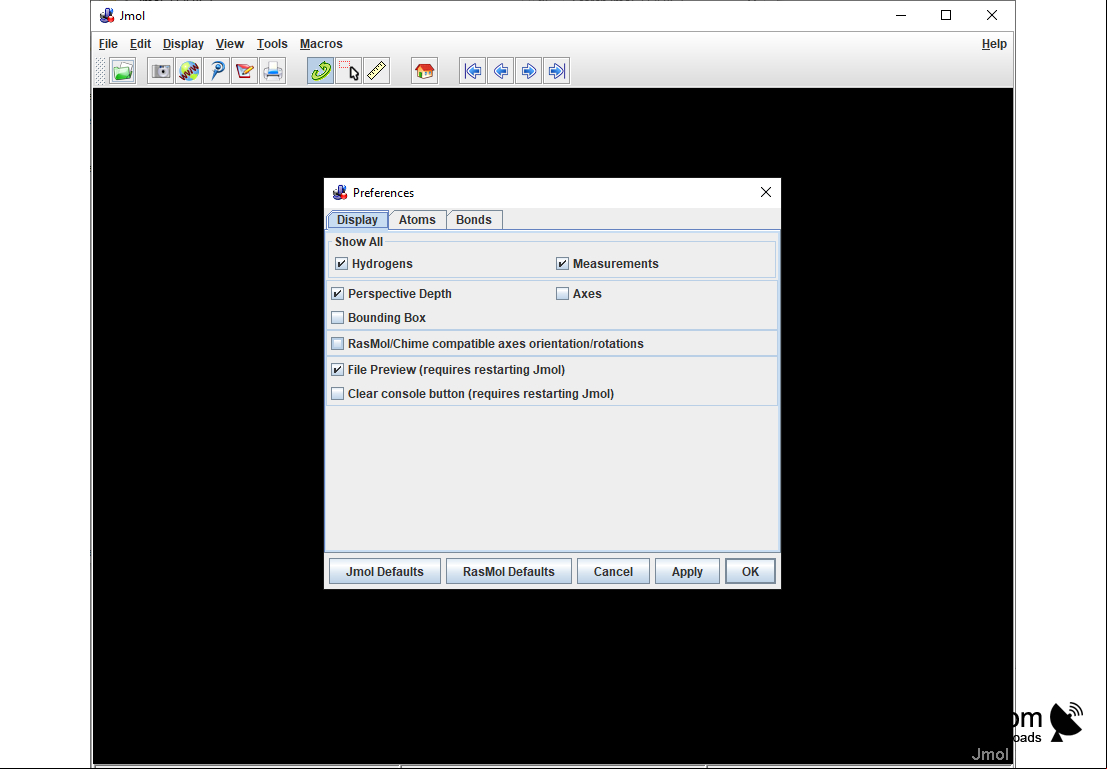This screenshot has height=769, width=1107.
Task: Open the File menu
Action: click(108, 44)
